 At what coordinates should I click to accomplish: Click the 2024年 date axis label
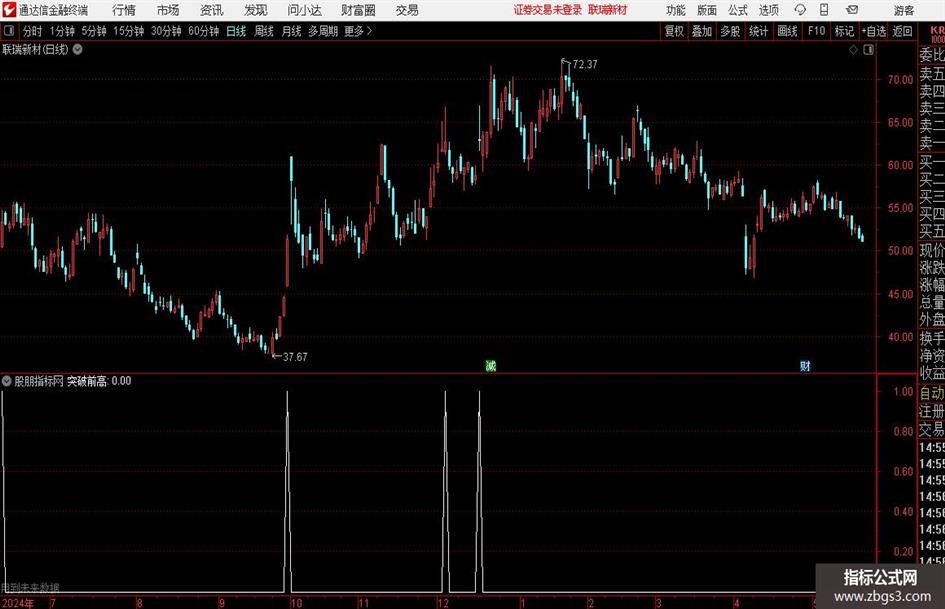coord(17,603)
